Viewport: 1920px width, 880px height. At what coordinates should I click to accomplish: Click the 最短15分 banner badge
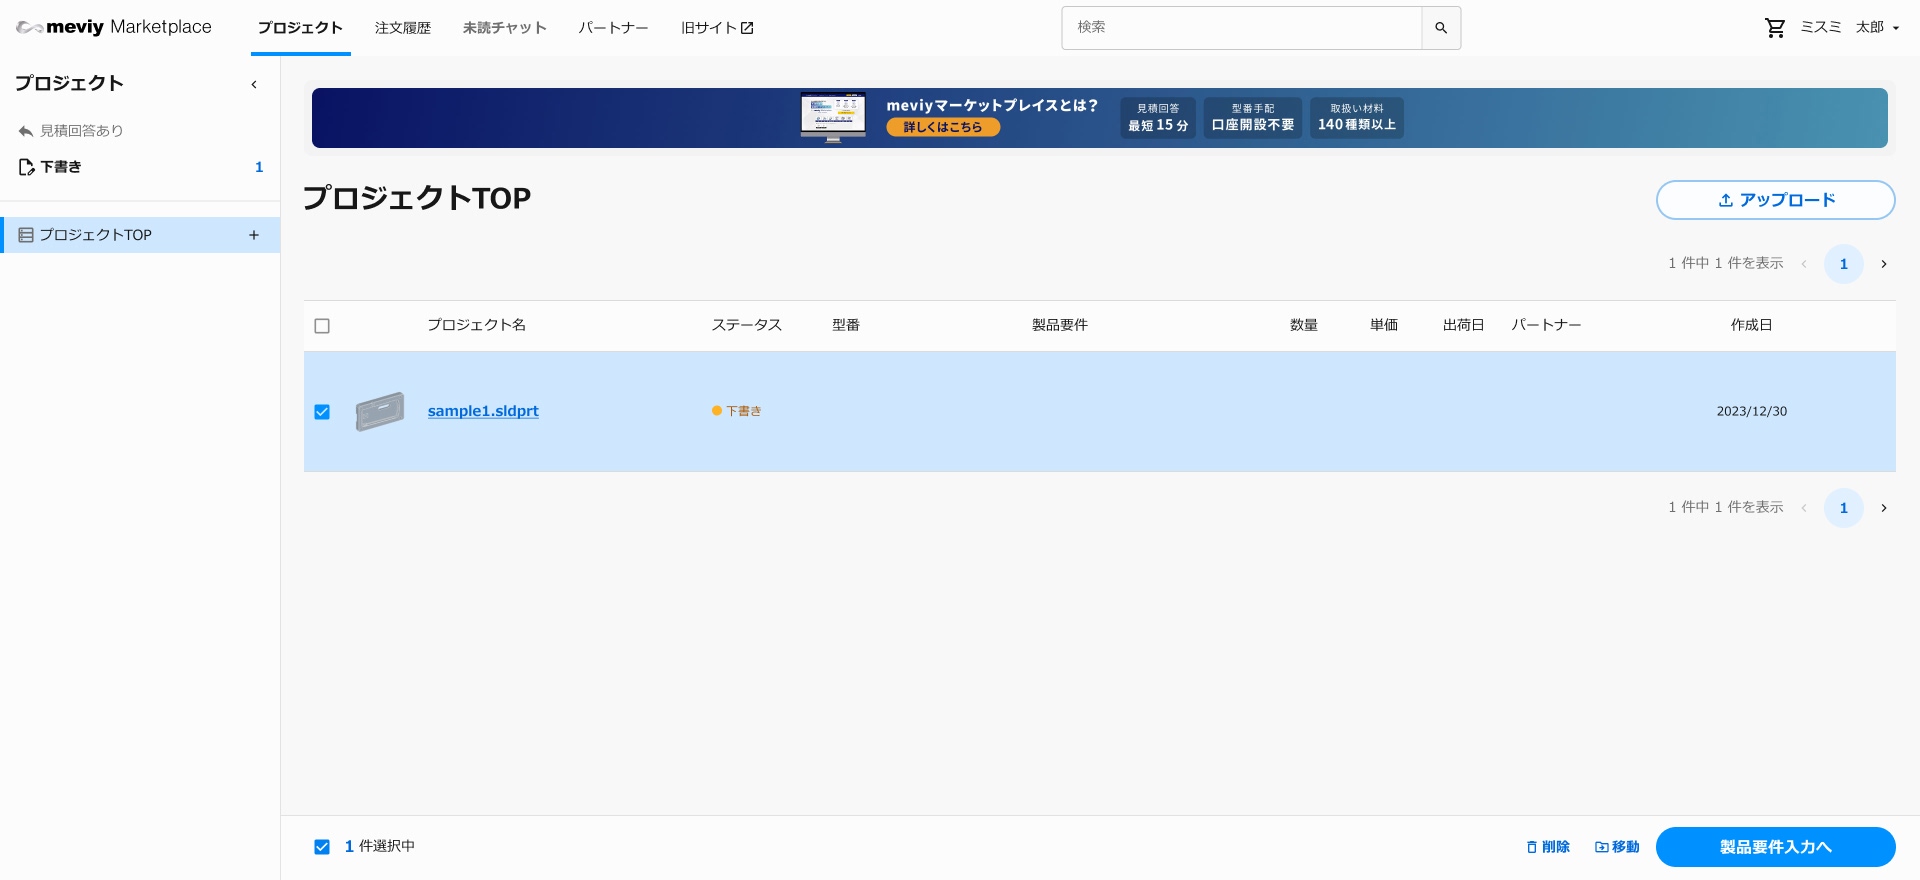point(1158,118)
